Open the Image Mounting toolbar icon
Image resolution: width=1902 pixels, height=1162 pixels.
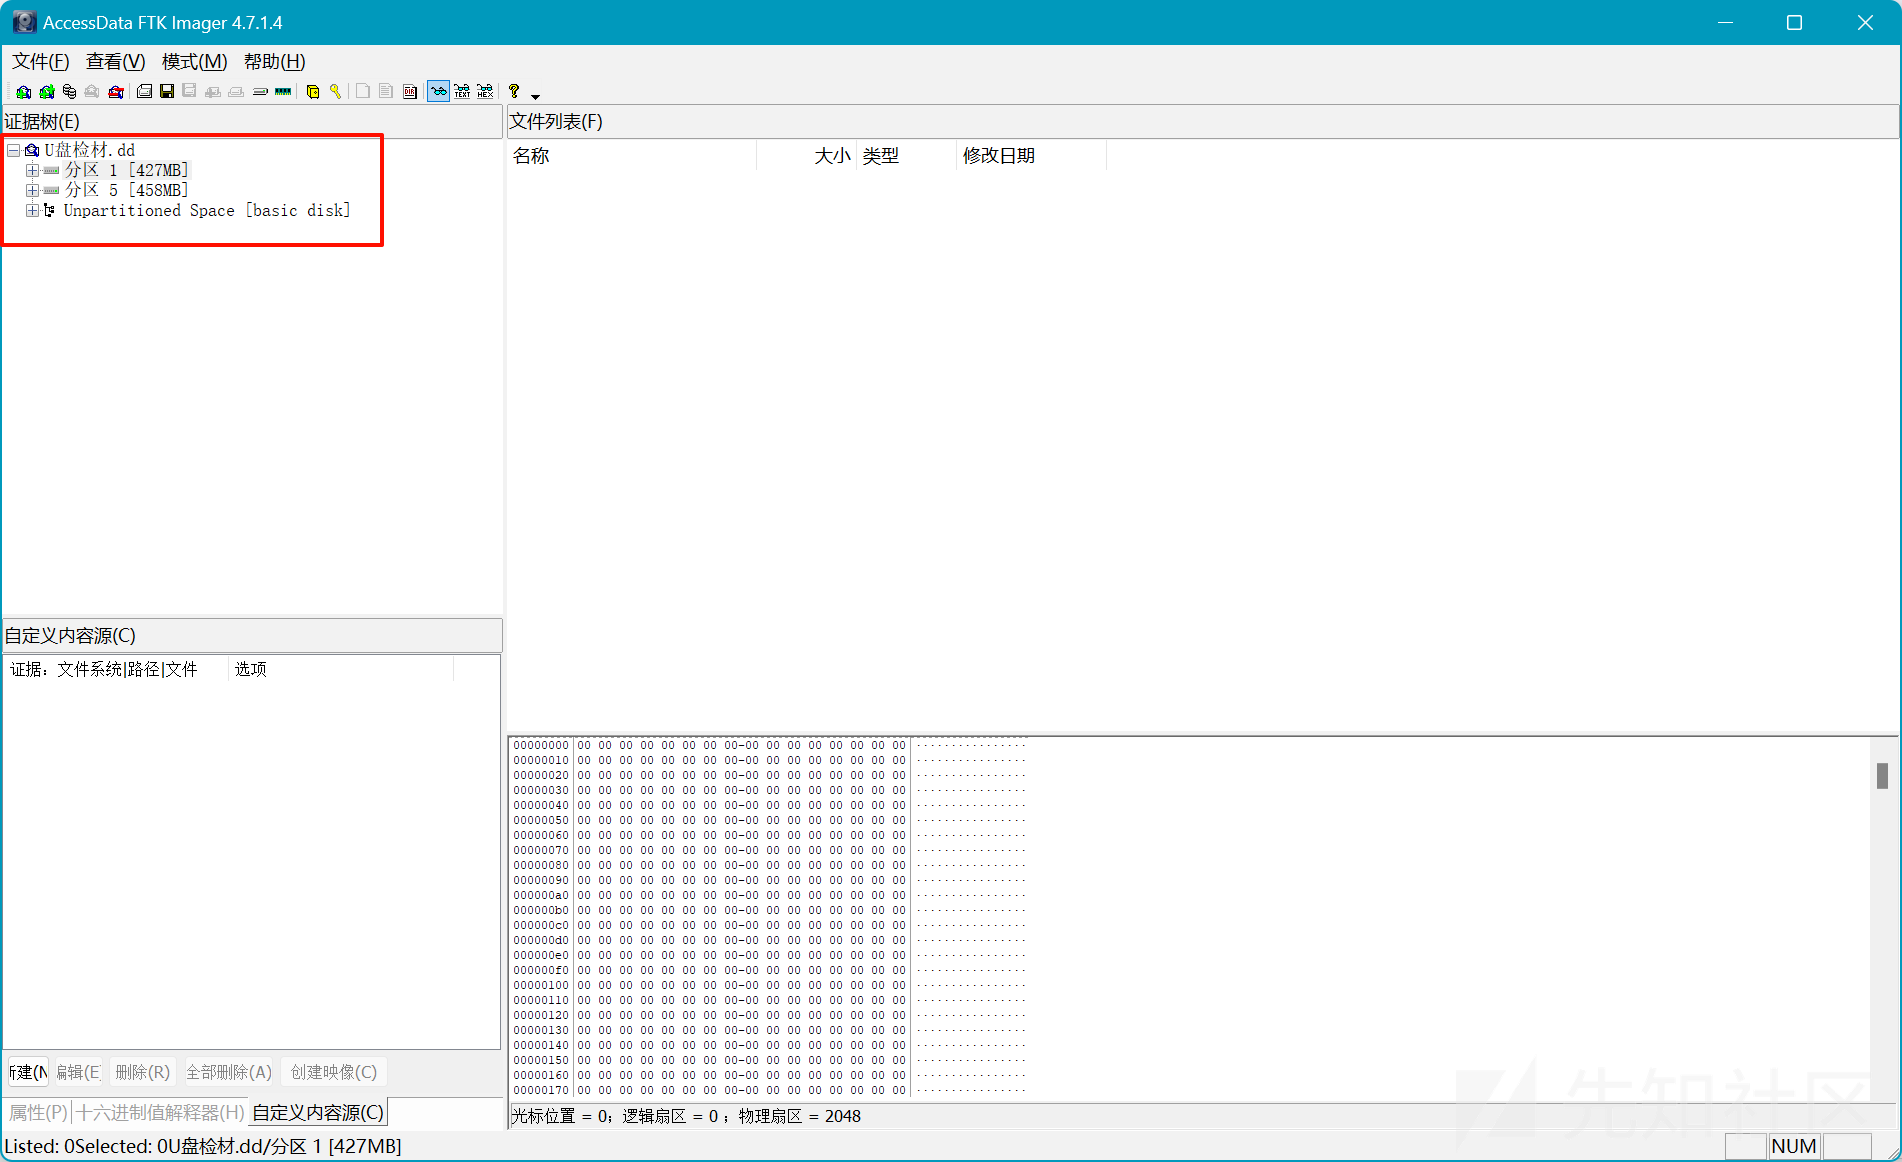69,92
